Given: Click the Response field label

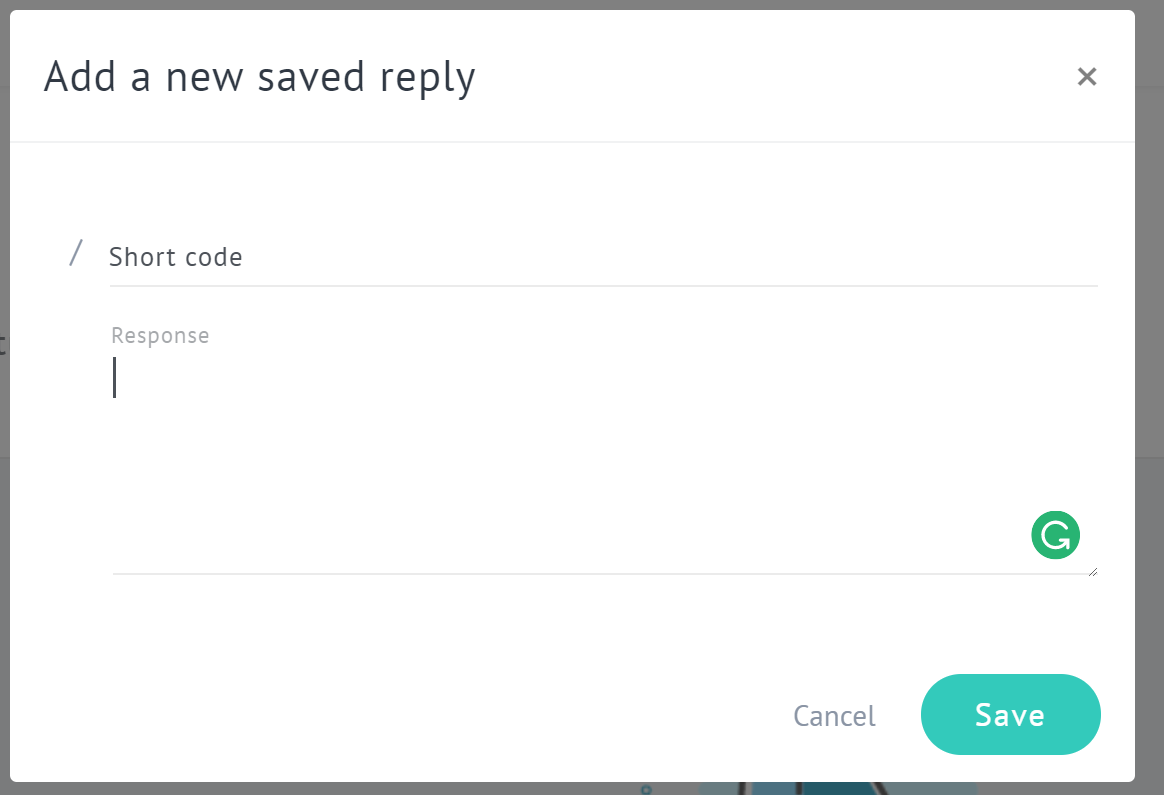Looking at the screenshot, I should pyautogui.click(x=160, y=336).
